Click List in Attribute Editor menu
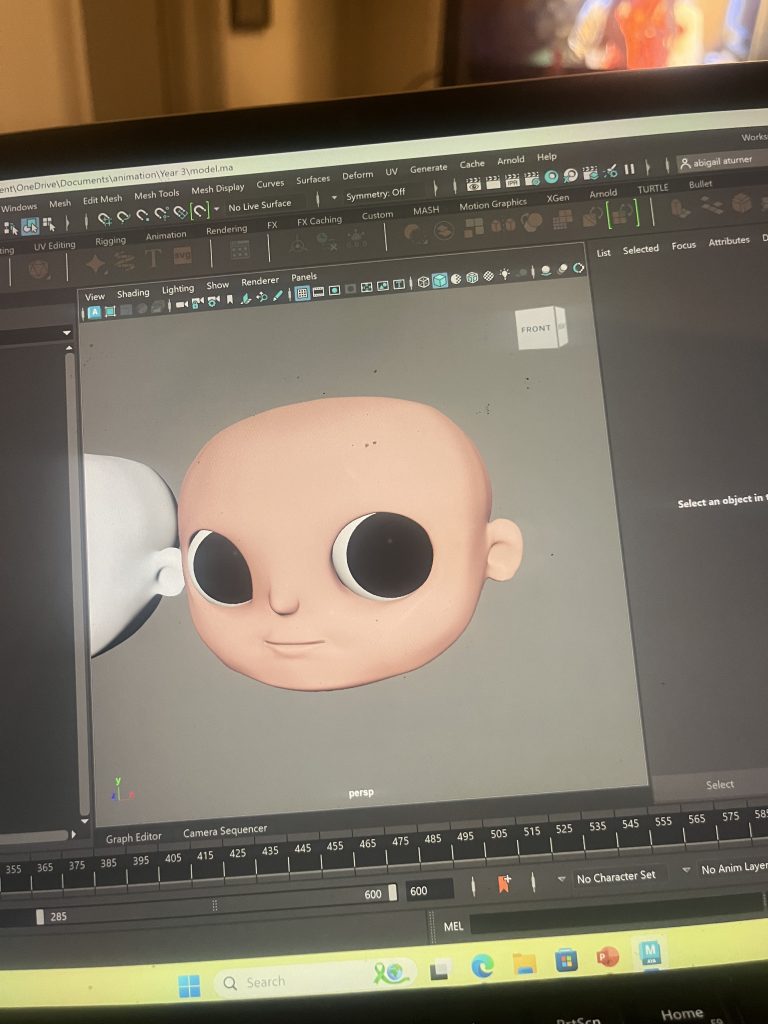The width and height of the screenshot is (768, 1024). click(x=603, y=252)
